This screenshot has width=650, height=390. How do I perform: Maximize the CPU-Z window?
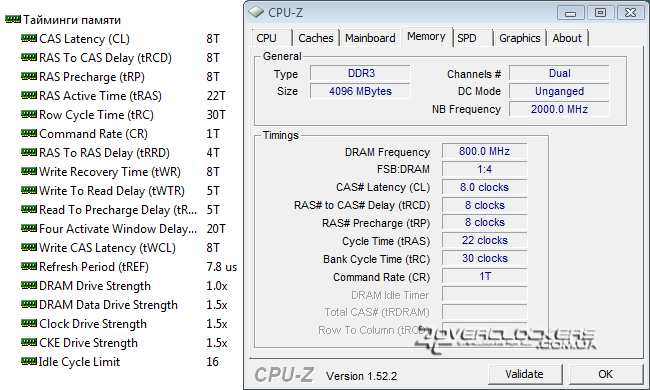pos(600,13)
